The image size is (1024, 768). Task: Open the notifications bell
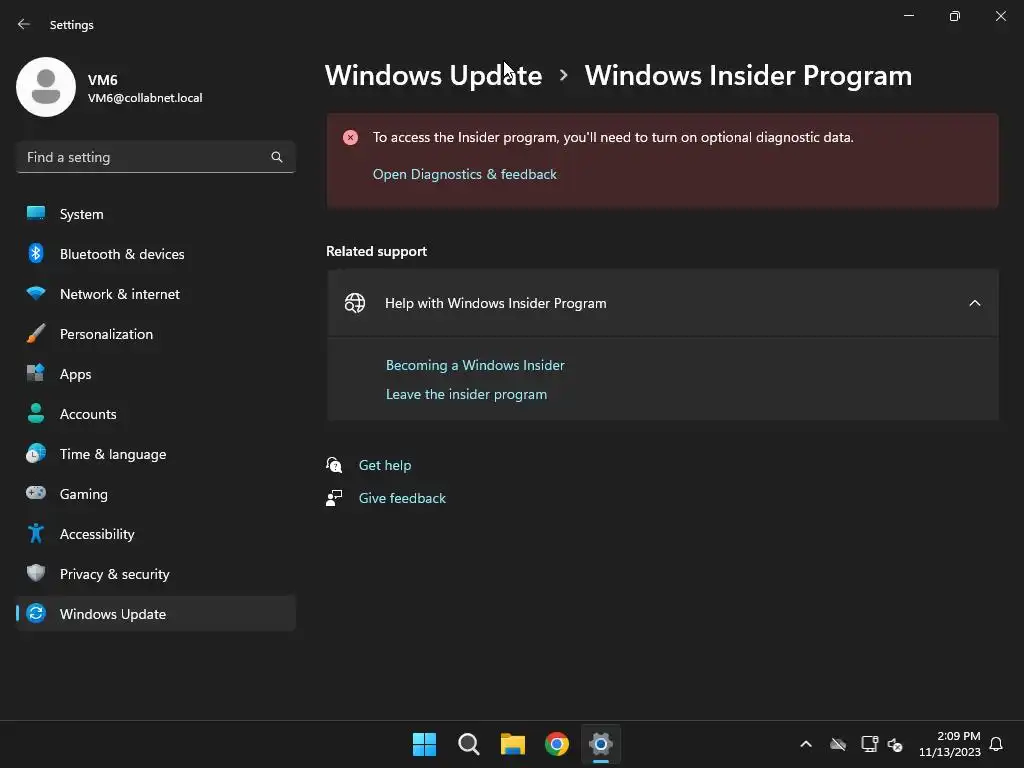pos(996,744)
